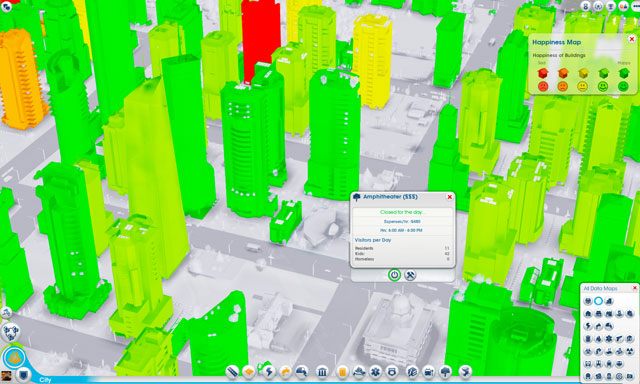Image resolution: width=640 pixels, height=384 pixels.
Task: Select the lightning Power map in Data Maps panel
Action: pyautogui.click(x=588, y=326)
